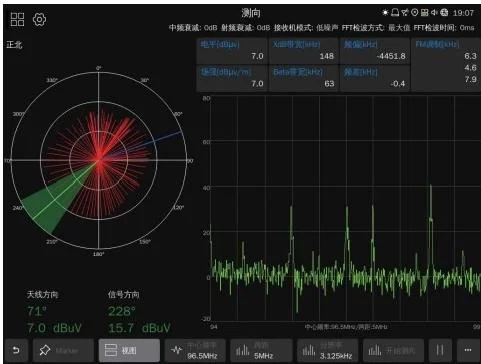Click the 19:07 clock in the status bar
481x364 pixels.
pyautogui.click(x=463, y=13)
